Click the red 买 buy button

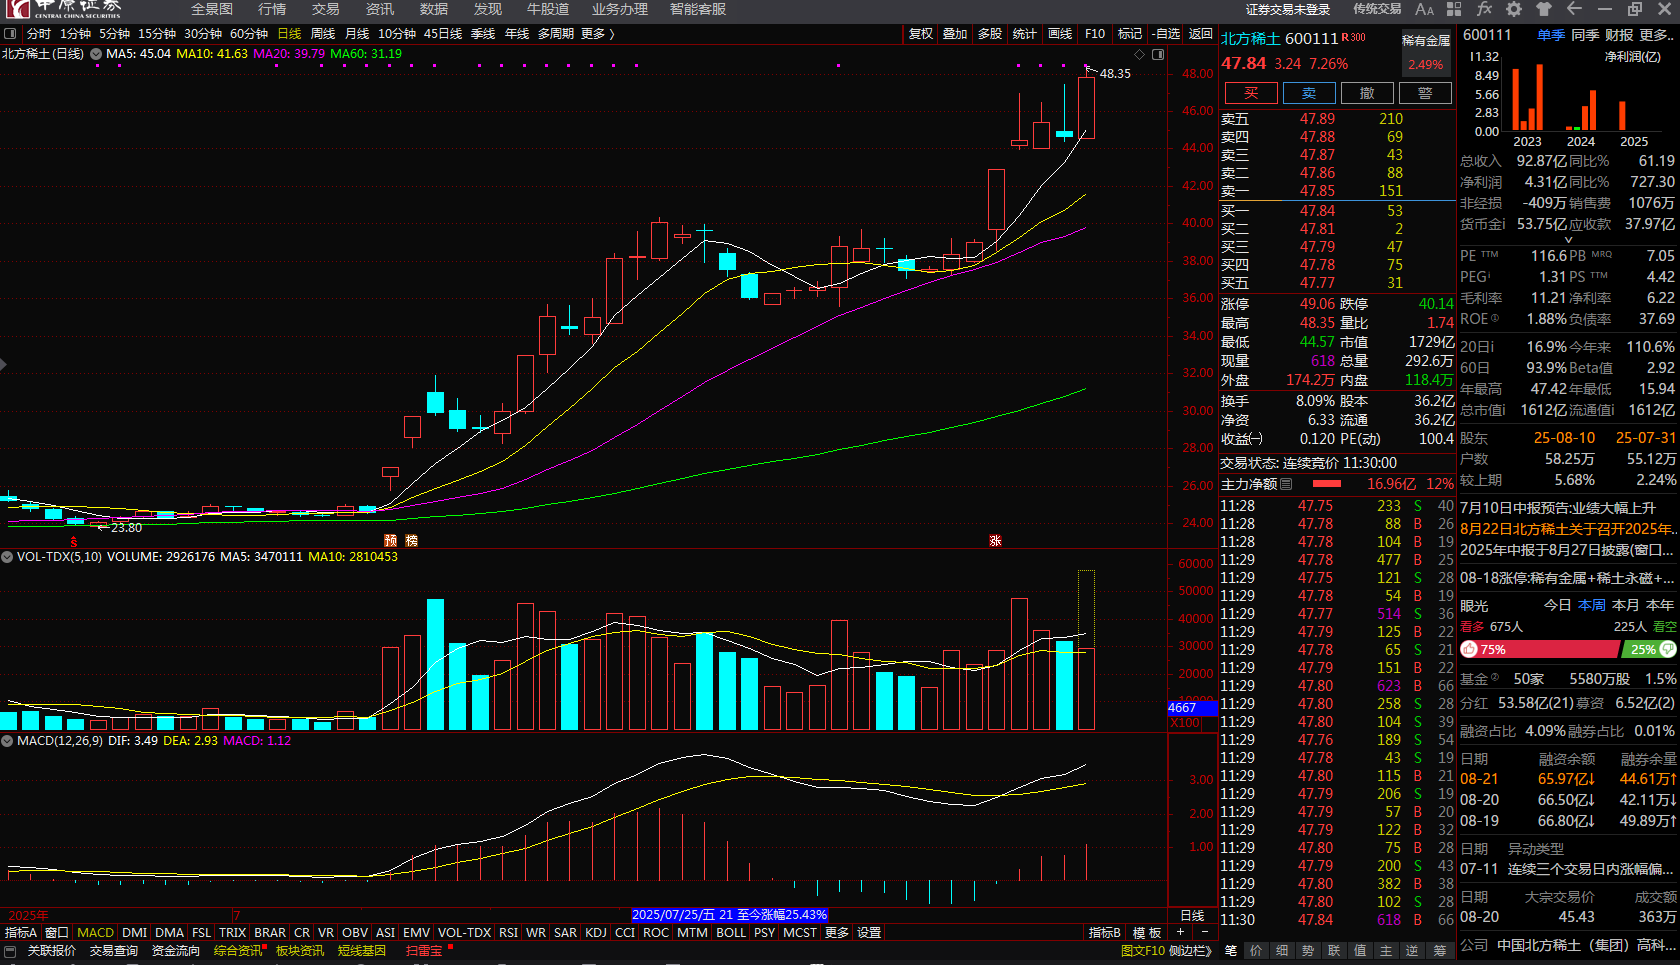[1251, 93]
